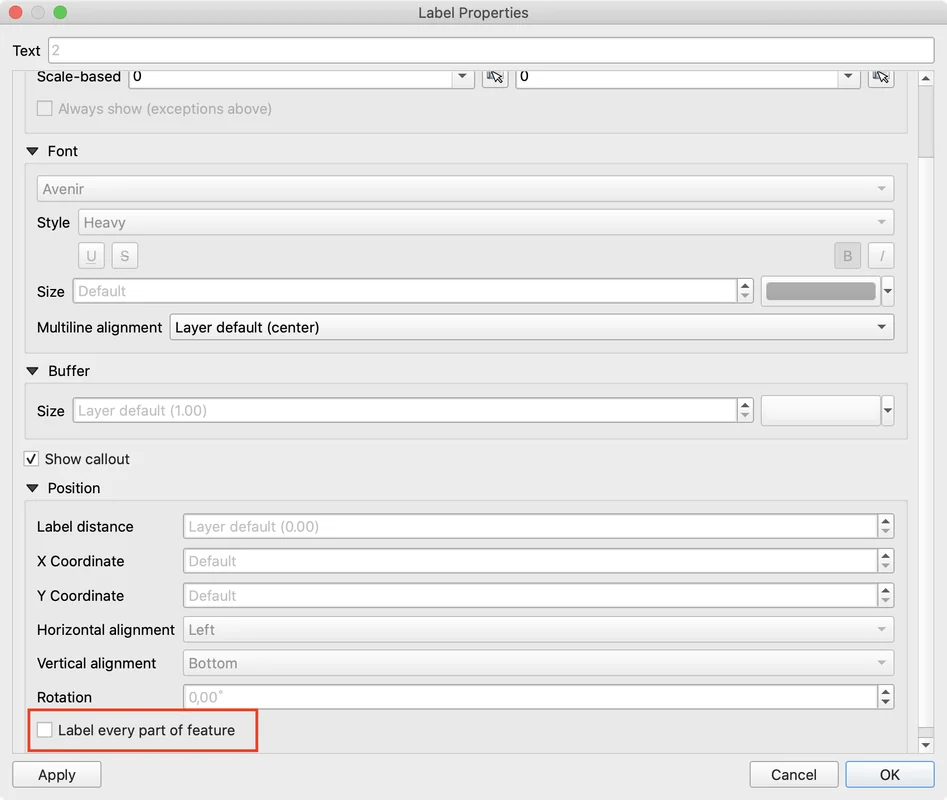Screen dimensions: 947x800
Task: Click the map-scale picker icon for maximum scale
Action: [880, 77]
